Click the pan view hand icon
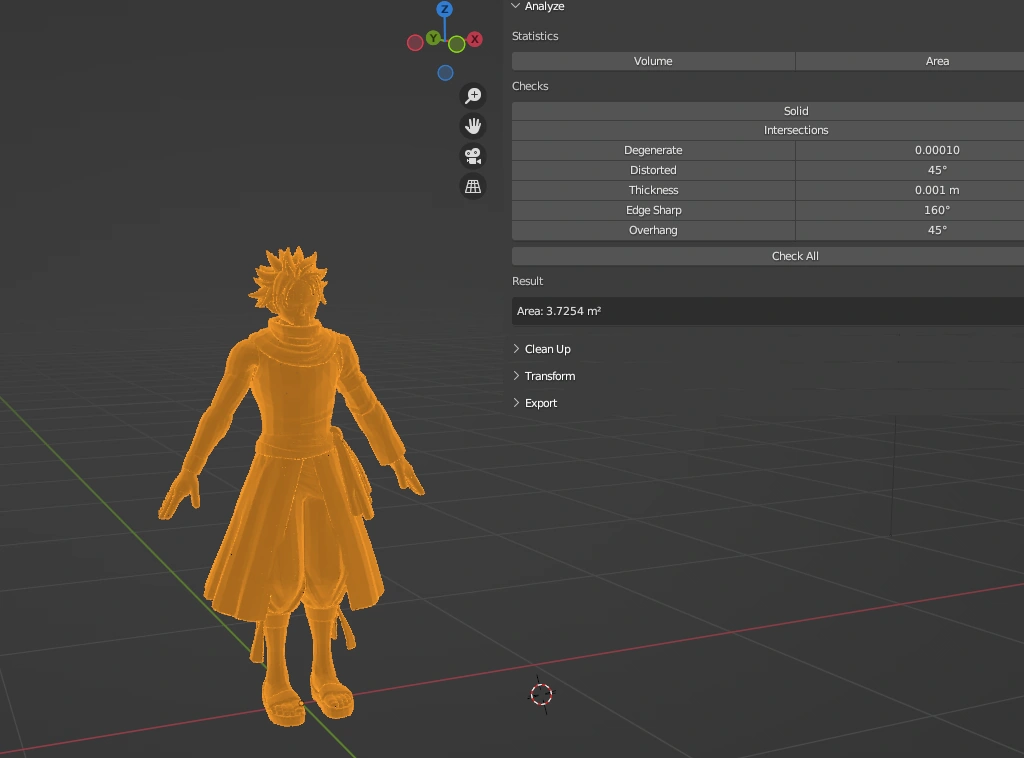 [473, 125]
